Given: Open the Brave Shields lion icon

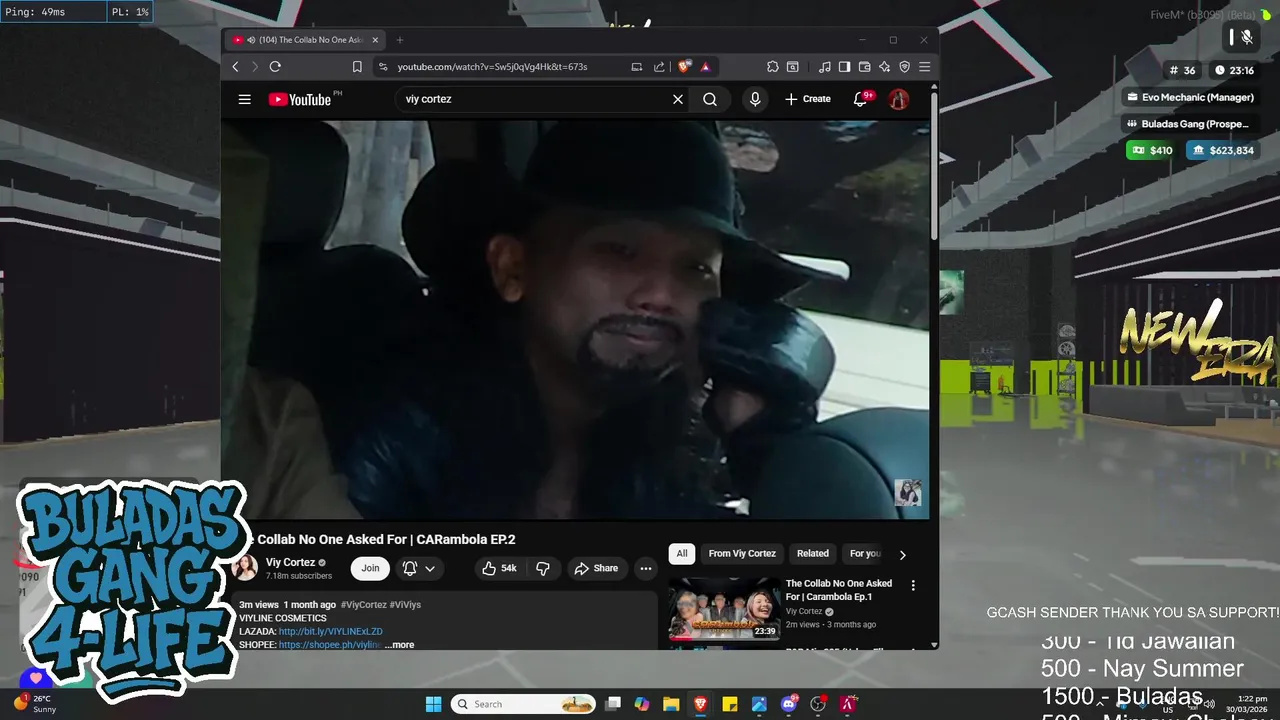Looking at the screenshot, I should click(684, 67).
